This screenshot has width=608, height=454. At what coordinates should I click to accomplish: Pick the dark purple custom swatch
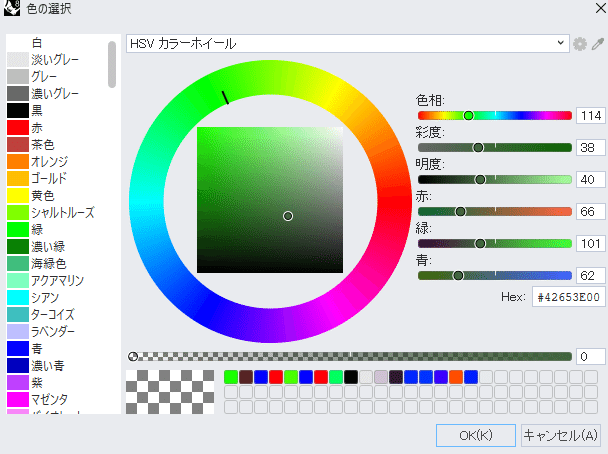point(396,377)
